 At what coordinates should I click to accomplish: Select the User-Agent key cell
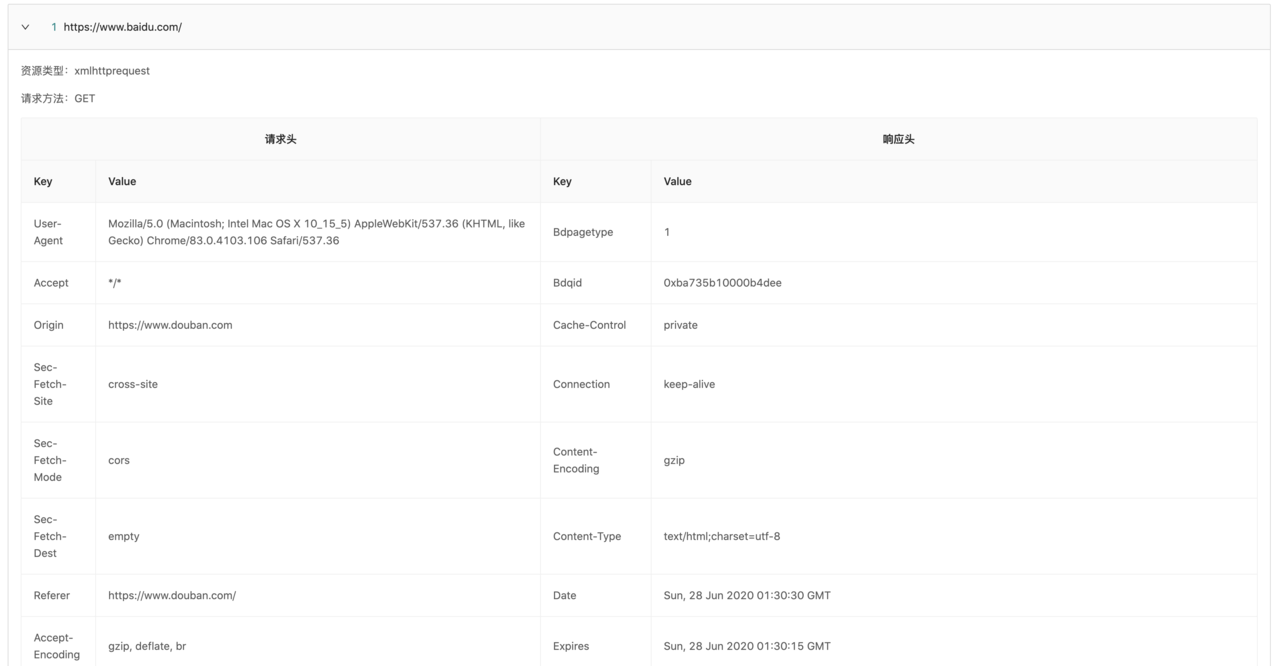tap(59, 232)
